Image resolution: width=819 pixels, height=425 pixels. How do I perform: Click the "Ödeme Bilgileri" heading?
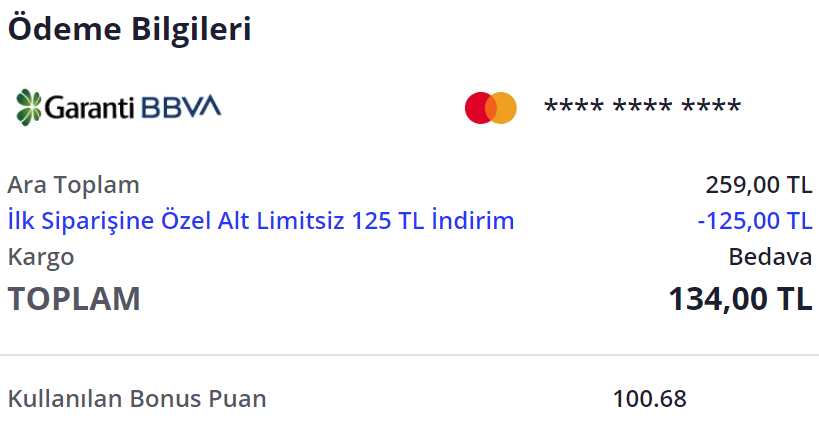129,29
